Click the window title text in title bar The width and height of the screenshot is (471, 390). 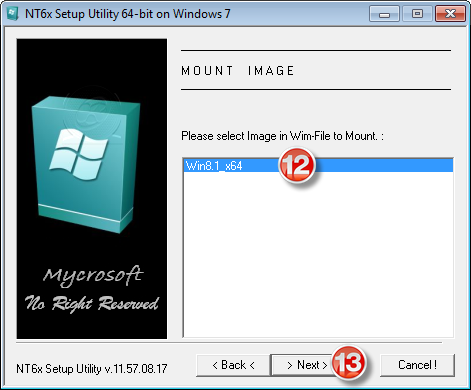click(127, 14)
